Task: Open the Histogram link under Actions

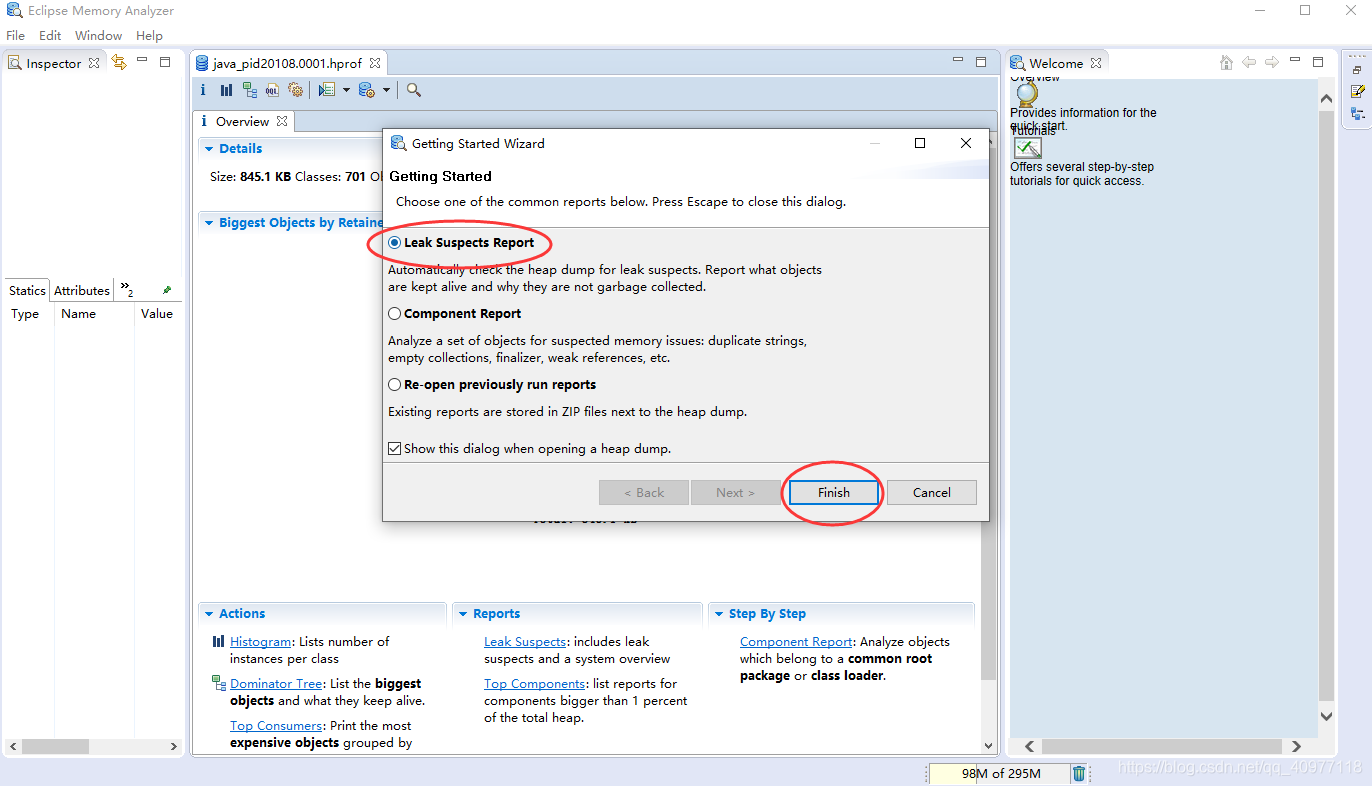Action: pyautogui.click(x=260, y=642)
